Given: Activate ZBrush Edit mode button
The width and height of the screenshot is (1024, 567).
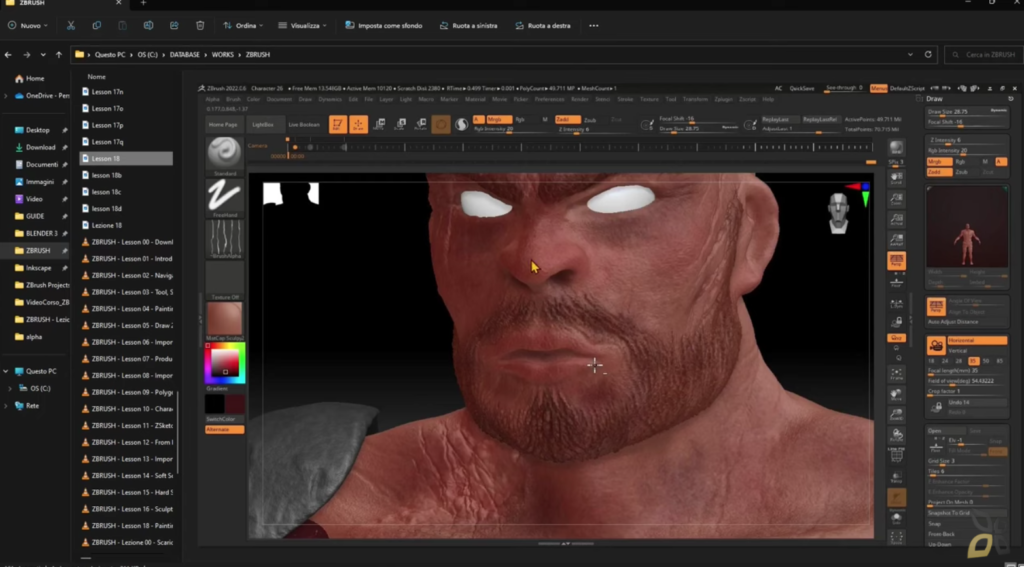Looking at the screenshot, I should coord(338,124).
